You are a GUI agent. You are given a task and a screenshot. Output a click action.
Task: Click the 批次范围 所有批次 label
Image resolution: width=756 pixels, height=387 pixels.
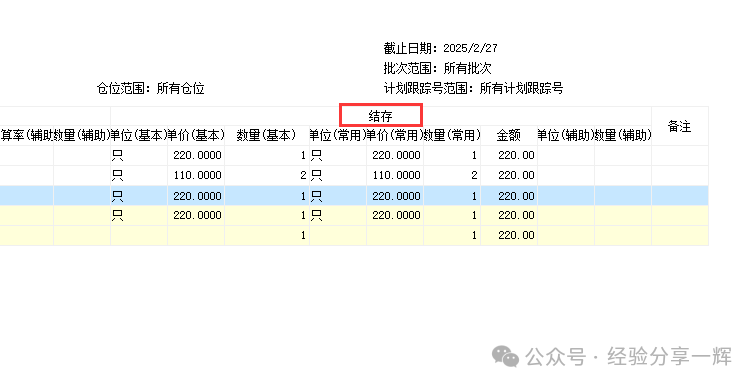tap(437, 68)
